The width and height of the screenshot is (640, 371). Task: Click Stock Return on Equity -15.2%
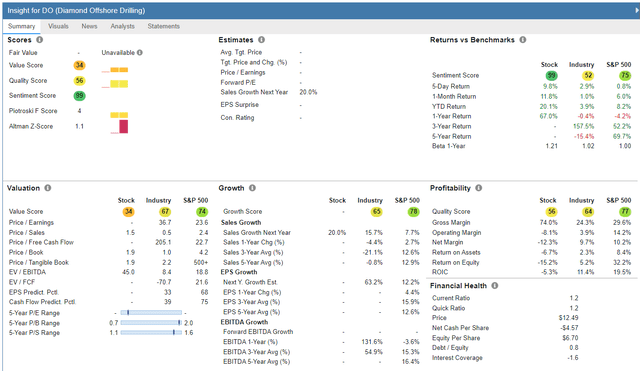tap(547, 262)
